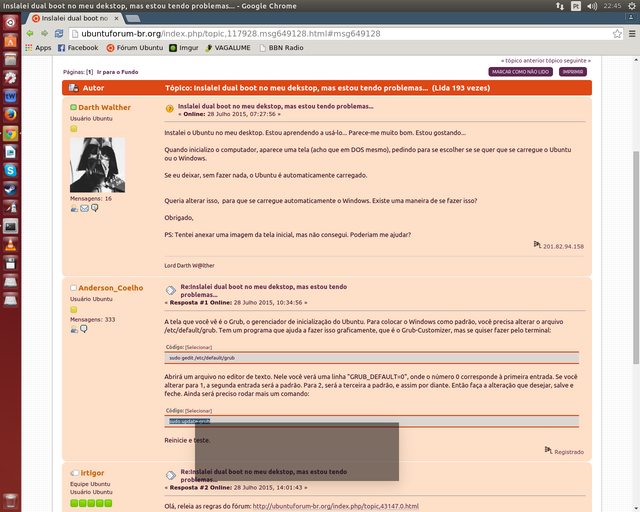The height and width of the screenshot is (512, 640).
Task: Click Darth Walther's avatar image
Action: [x=98, y=165]
